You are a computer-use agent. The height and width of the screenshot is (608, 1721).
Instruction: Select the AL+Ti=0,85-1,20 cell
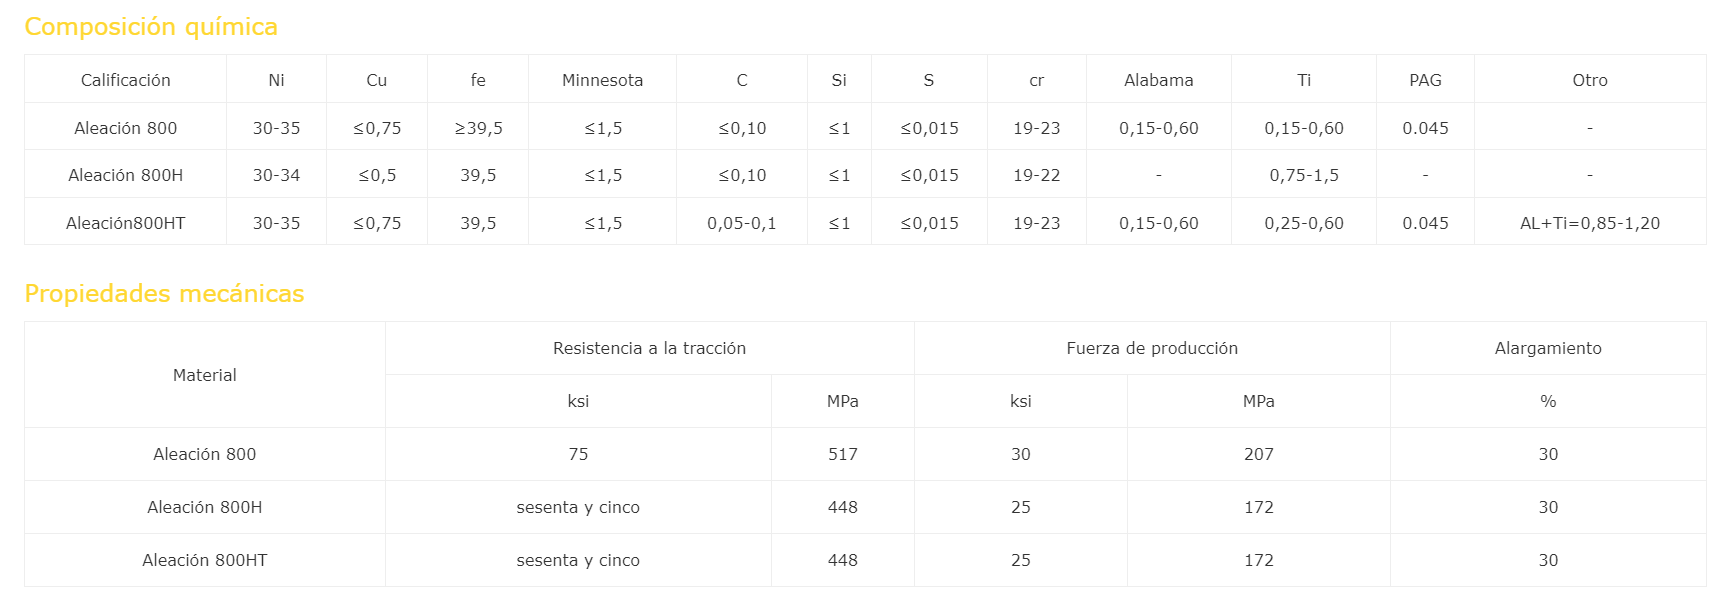(1590, 223)
